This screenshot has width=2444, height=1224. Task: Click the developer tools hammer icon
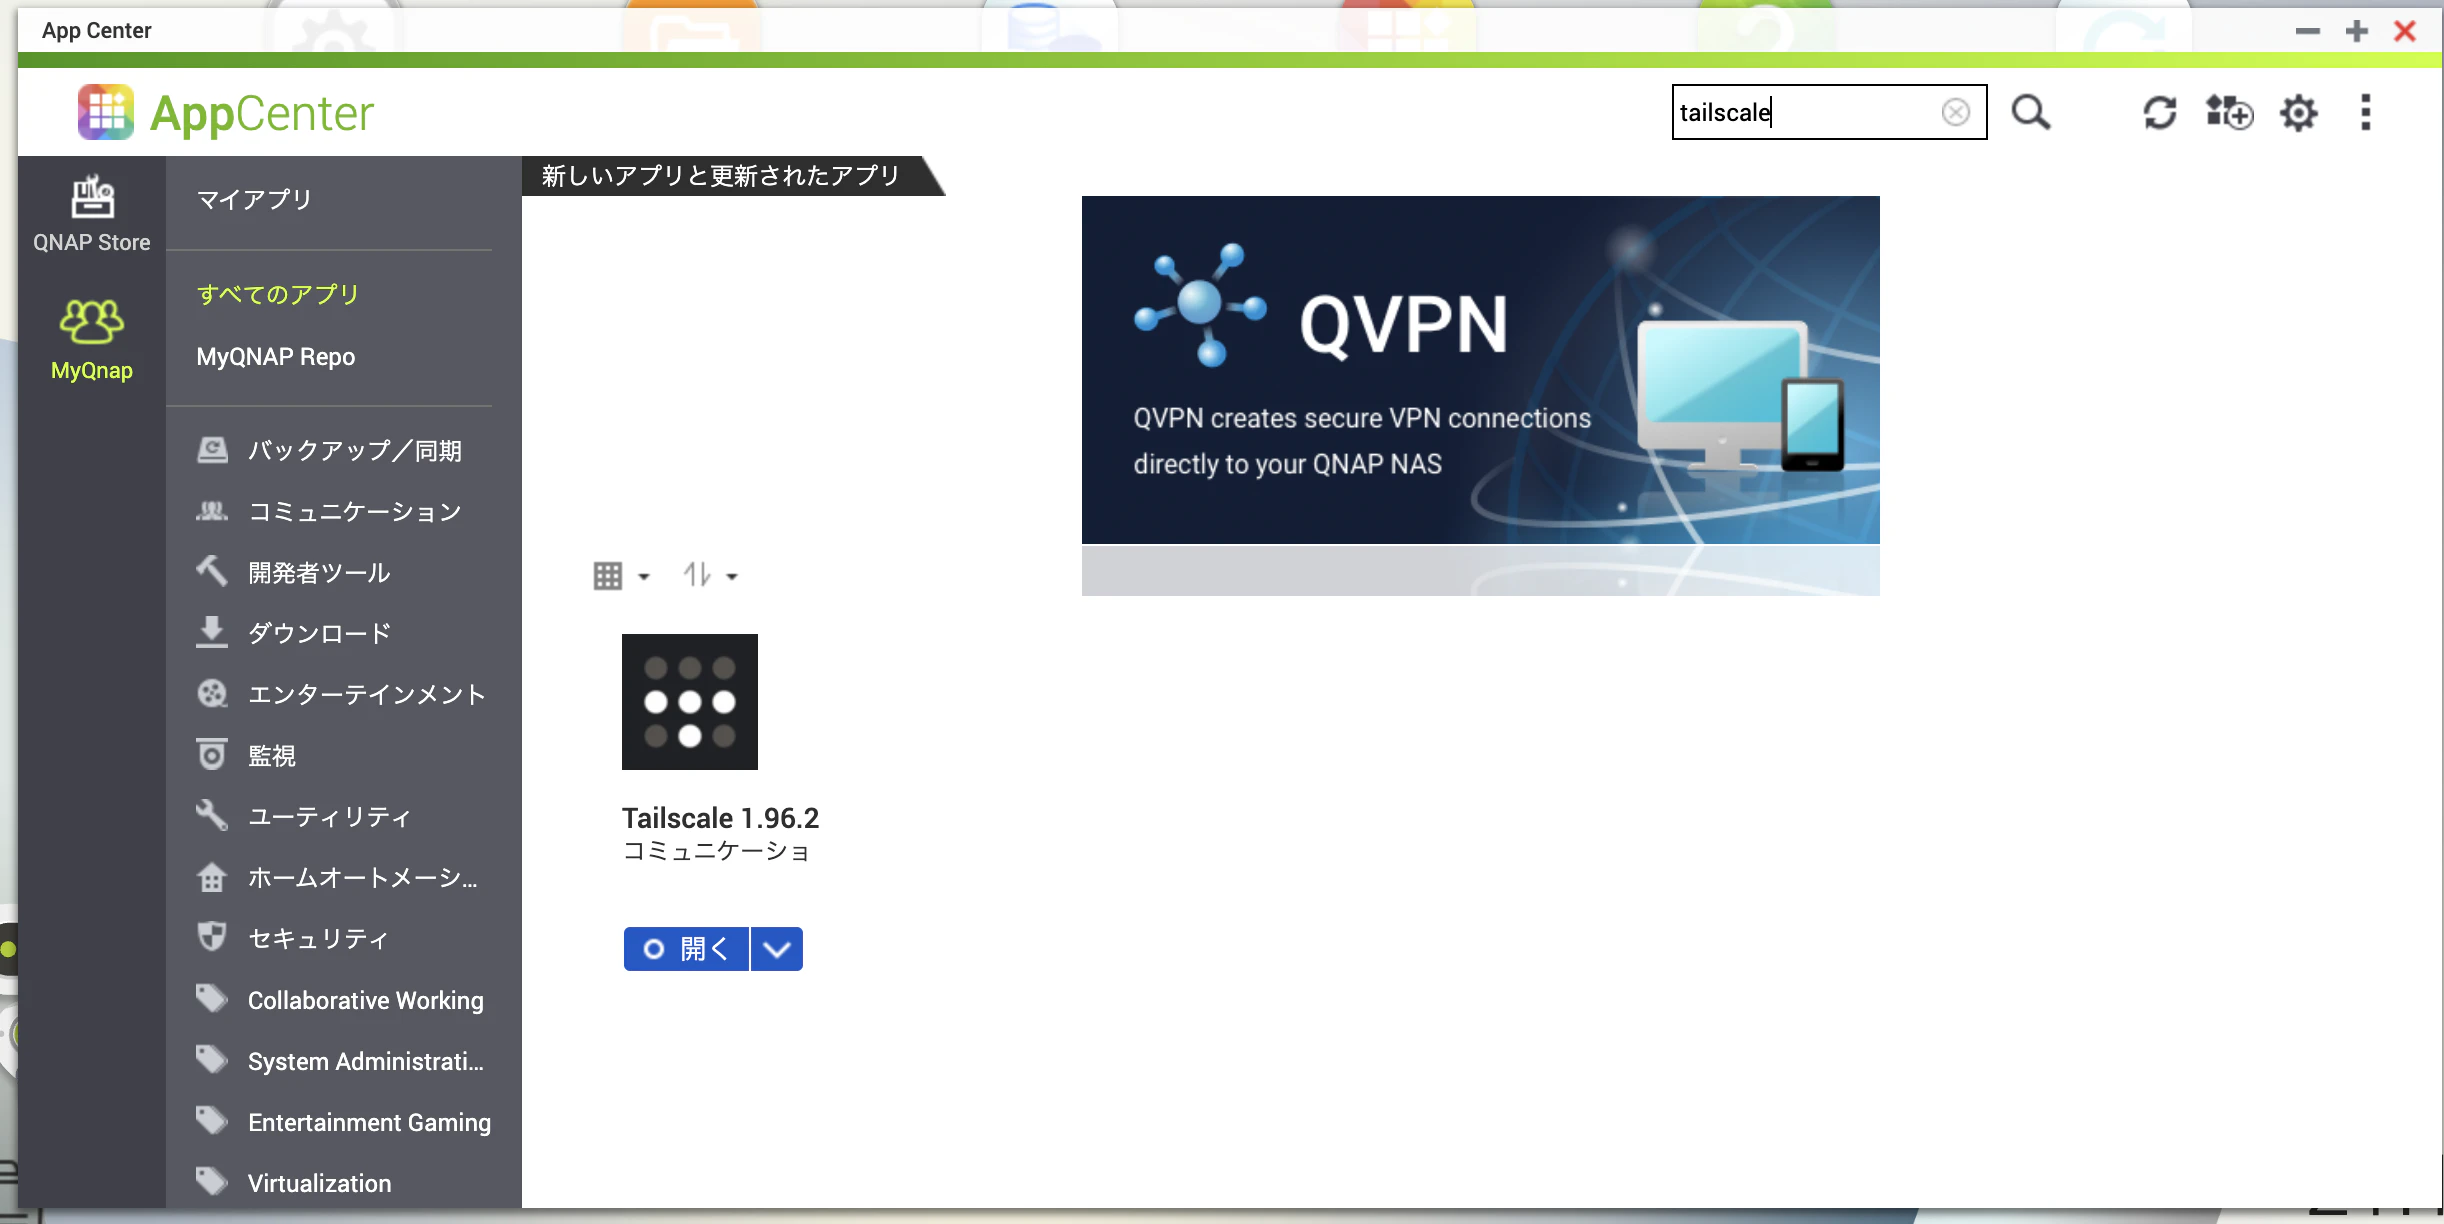point(212,572)
